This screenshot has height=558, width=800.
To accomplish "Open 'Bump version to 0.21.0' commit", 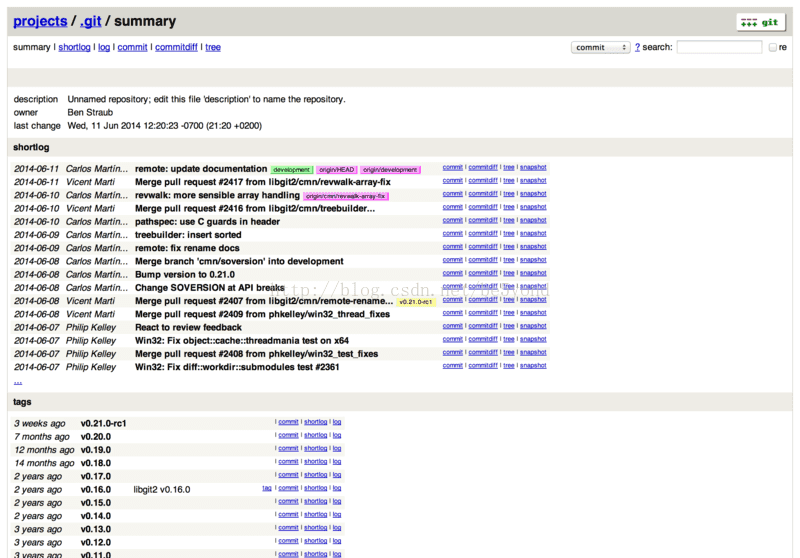I will [185, 274].
